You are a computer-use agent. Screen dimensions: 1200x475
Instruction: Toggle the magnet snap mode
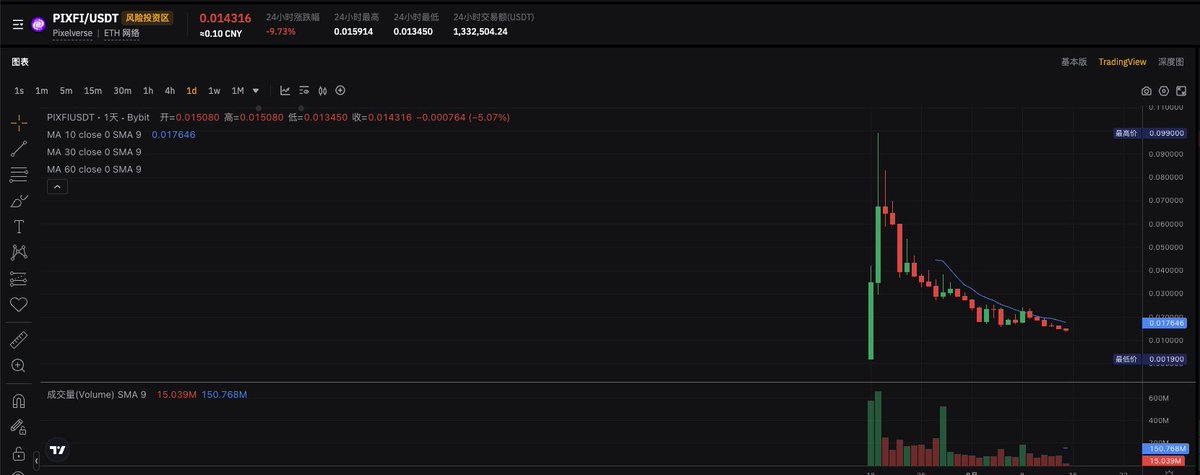(18, 402)
